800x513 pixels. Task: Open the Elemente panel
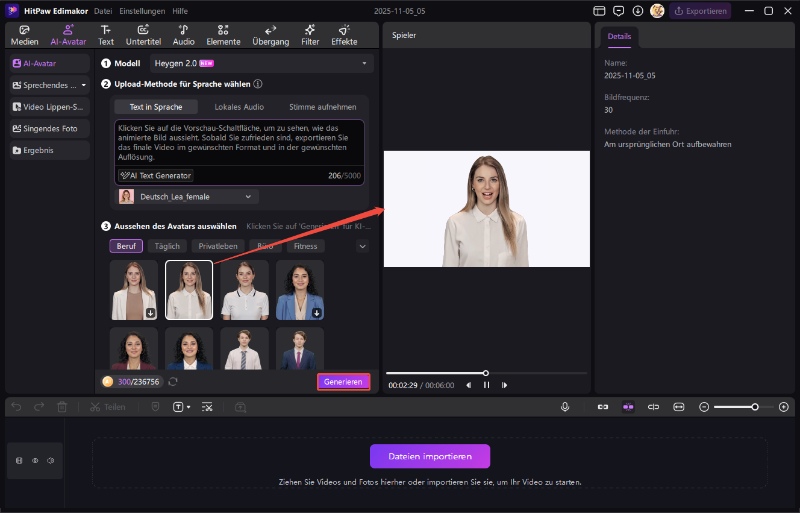pos(223,35)
